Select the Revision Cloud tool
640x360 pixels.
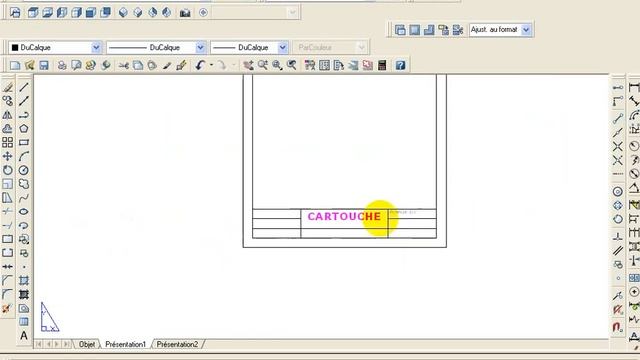pos(24,184)
